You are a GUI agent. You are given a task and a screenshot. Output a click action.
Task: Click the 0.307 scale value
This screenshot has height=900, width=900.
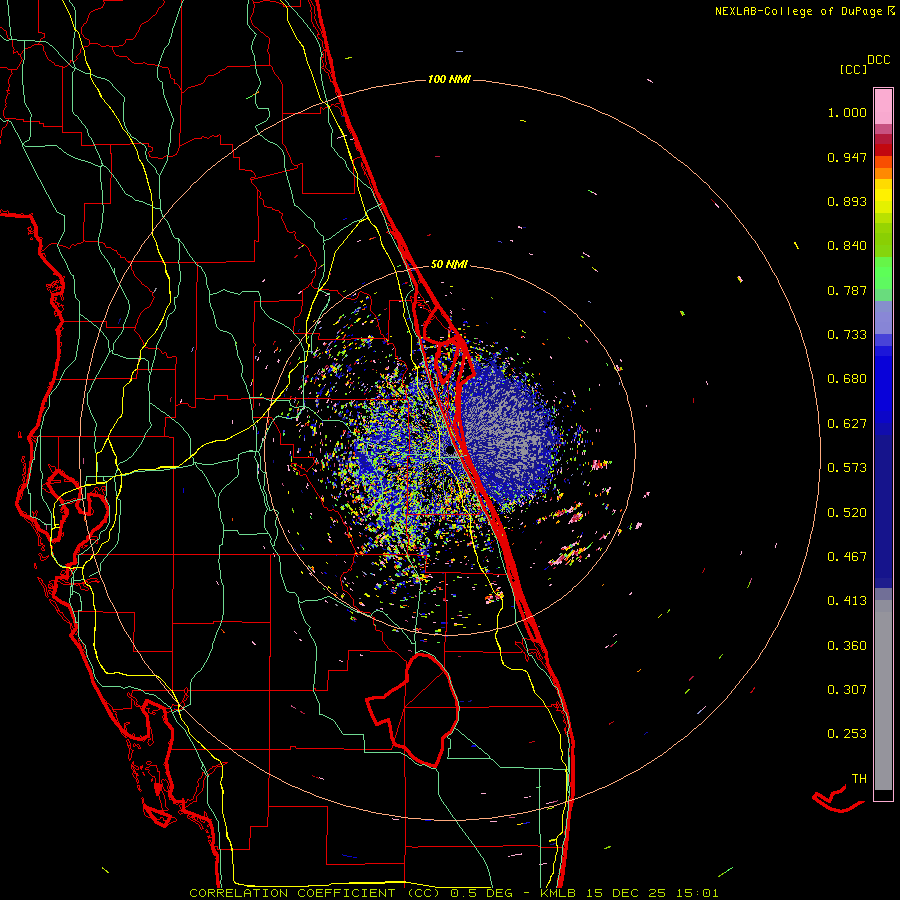tap(847, 690)
